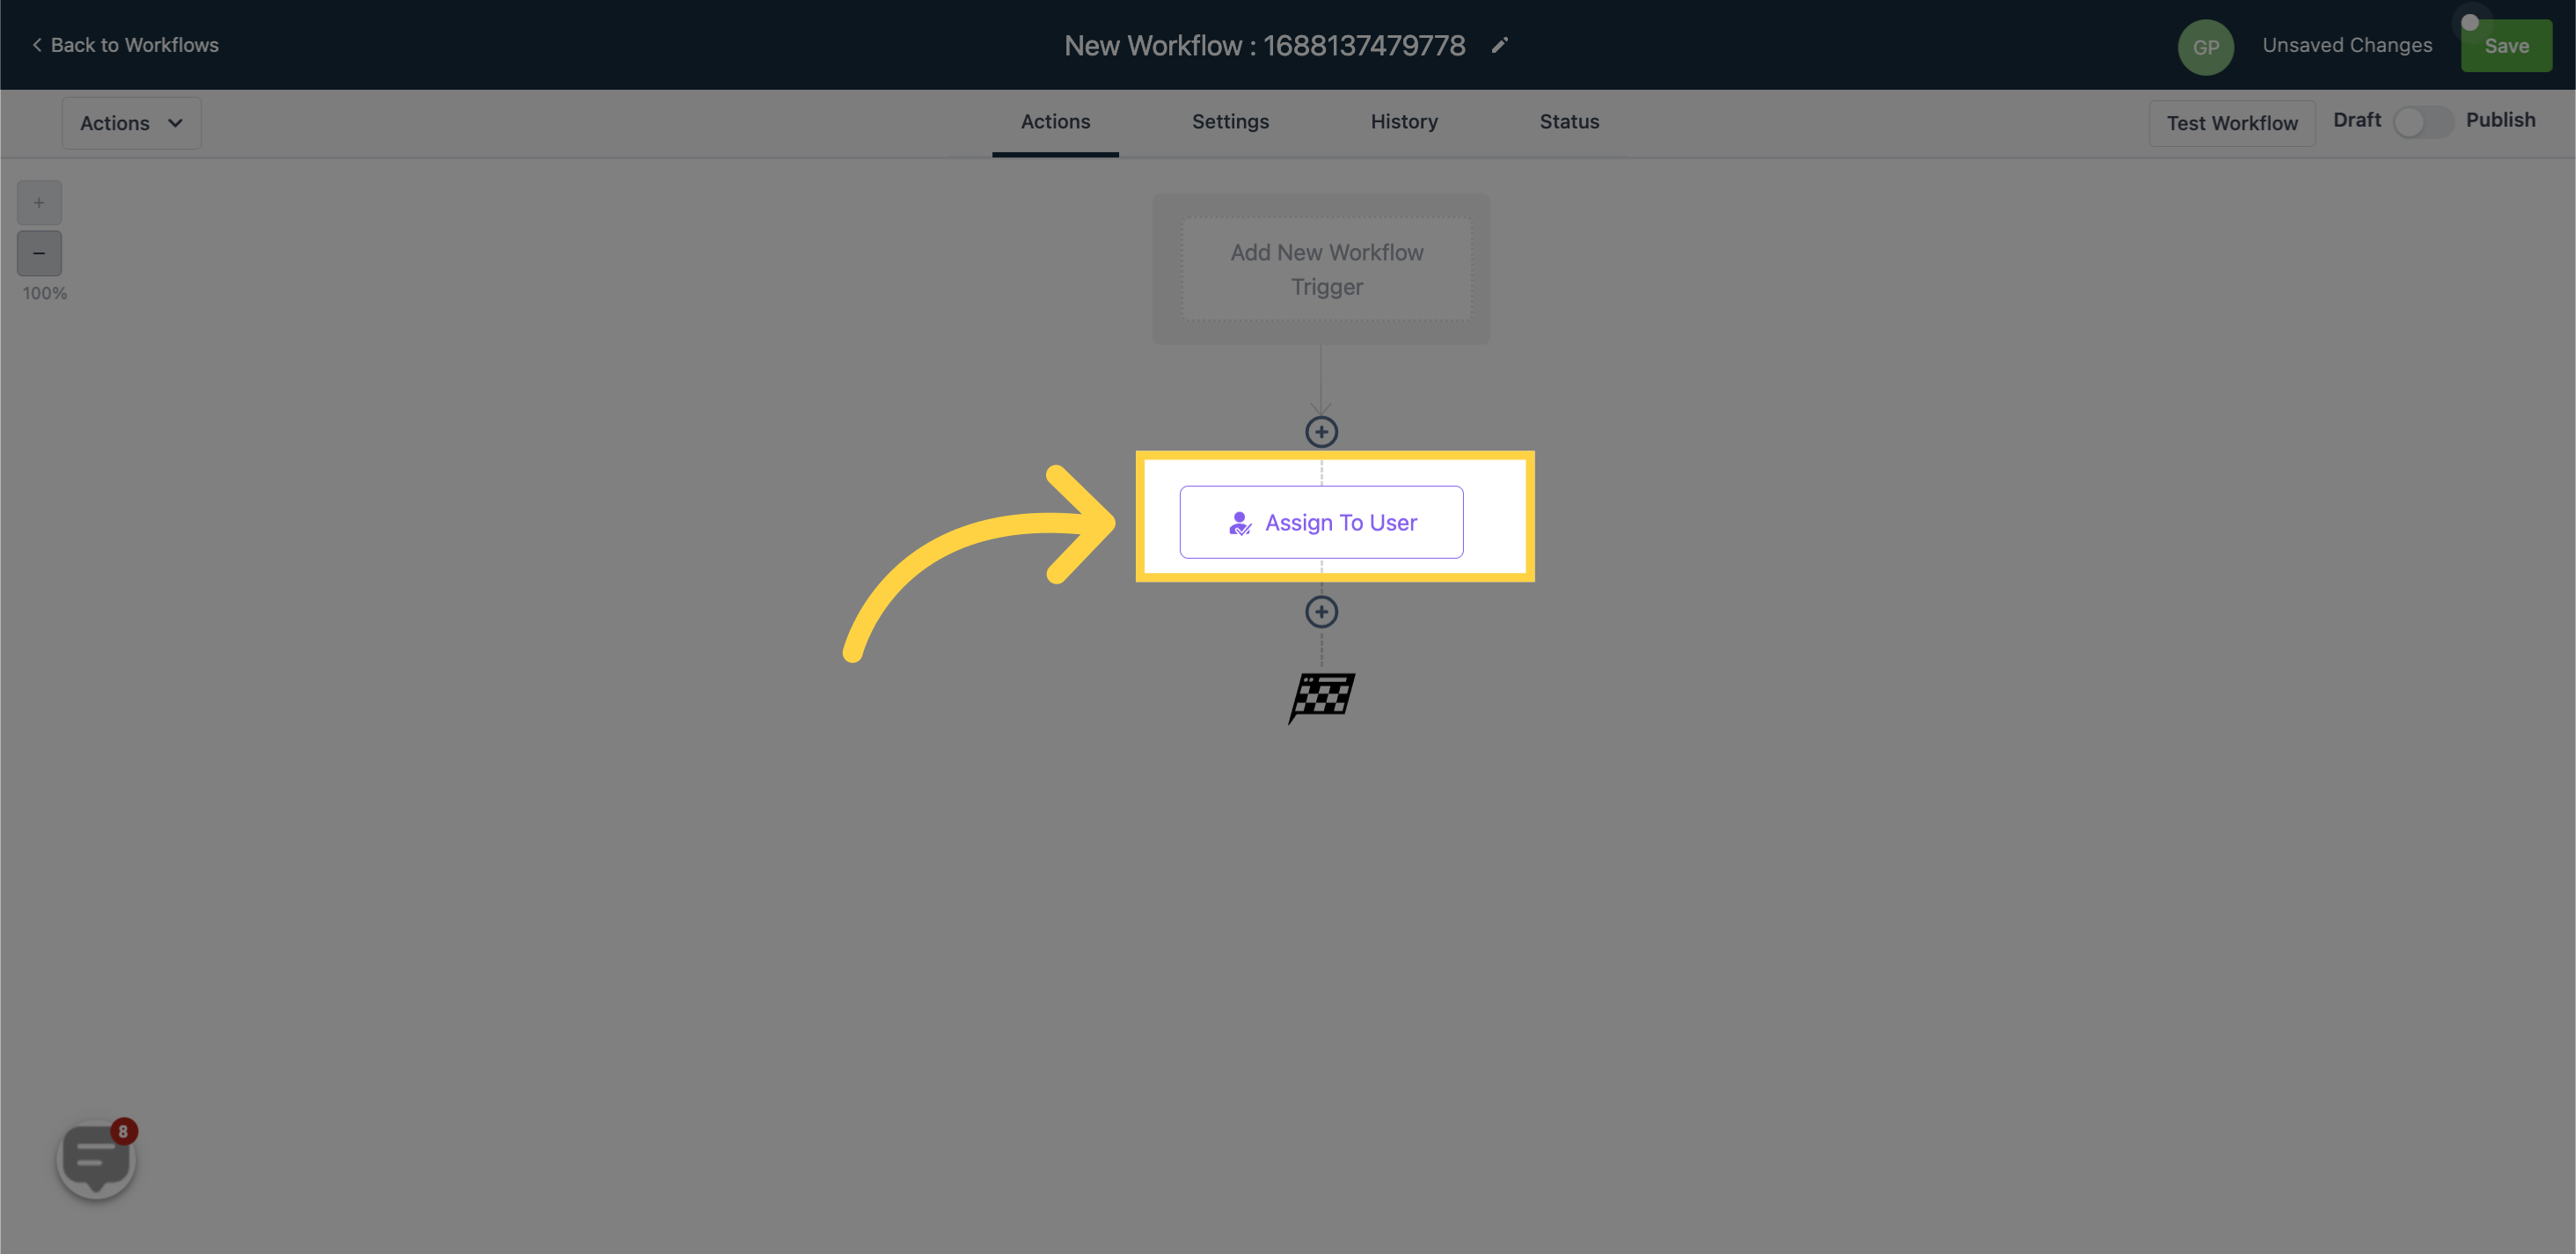The width and height of the screenshot is (2576, 1254).
Task: Click the GP user avatar icon
Action: [2210, 44]
